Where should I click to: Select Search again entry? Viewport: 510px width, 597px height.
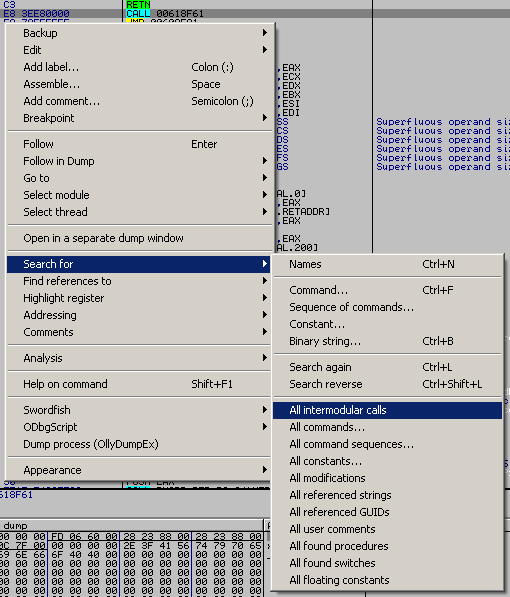(x=387, y=367)
